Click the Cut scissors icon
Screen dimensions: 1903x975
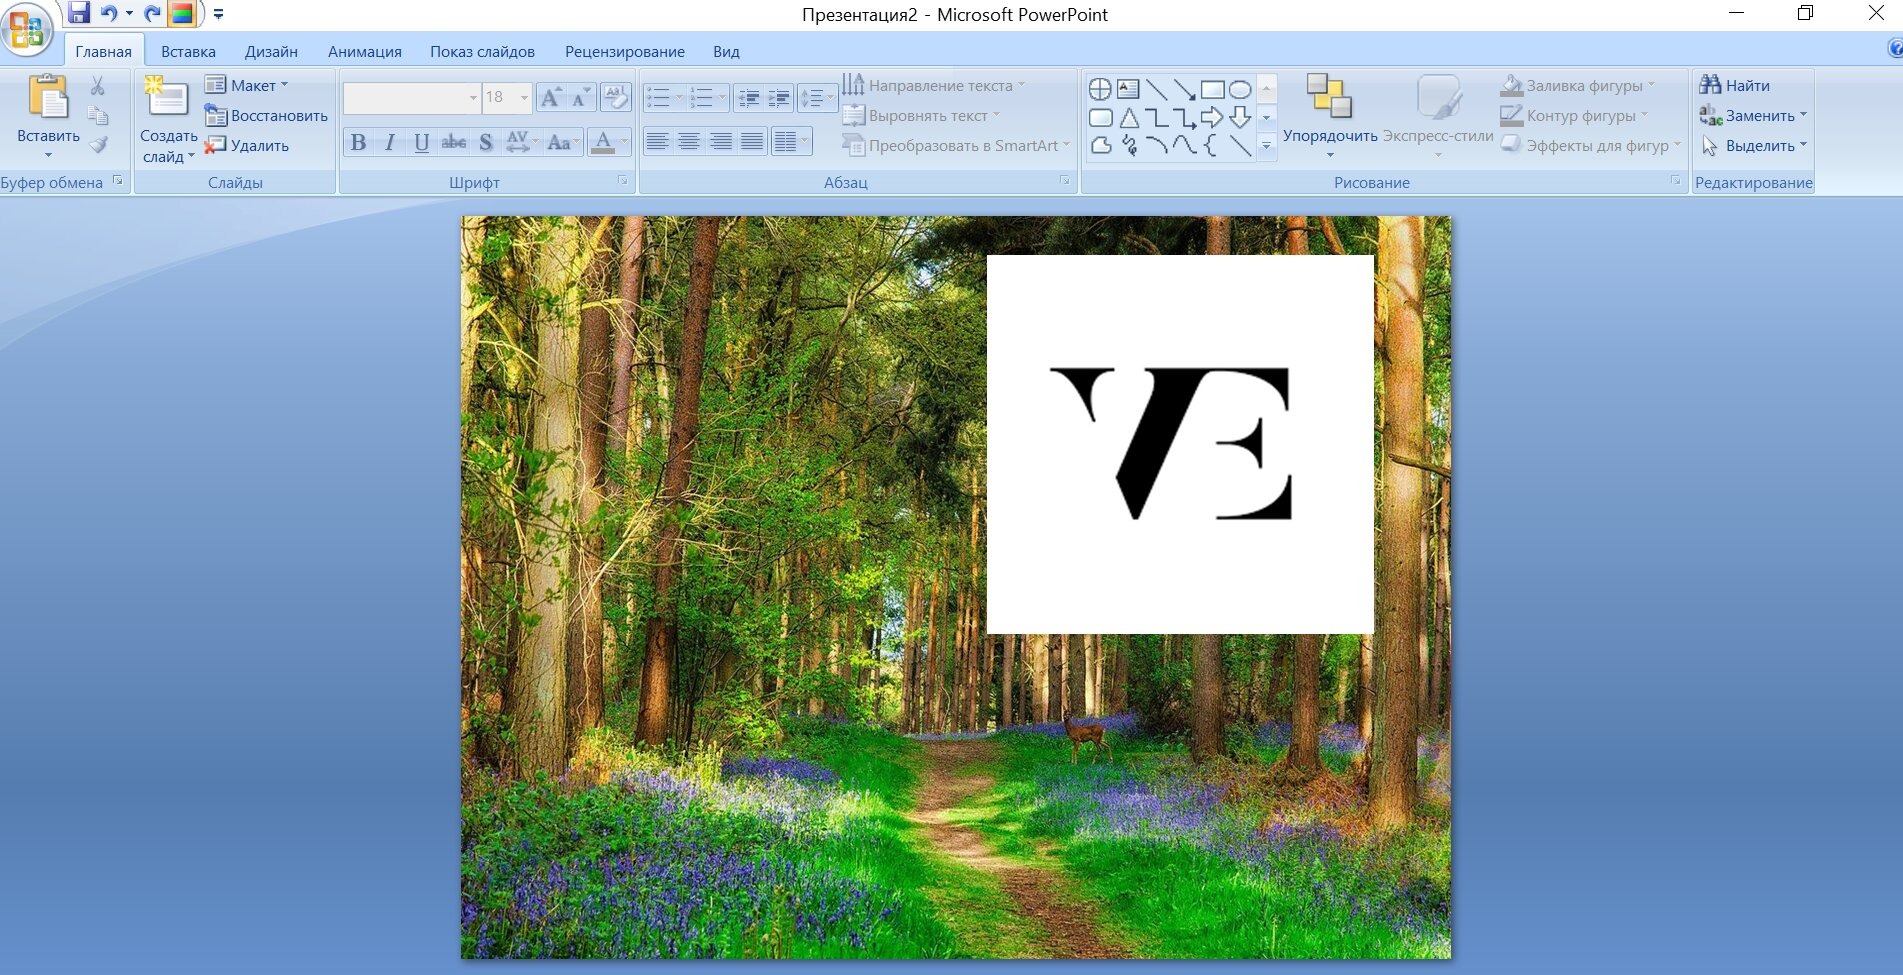click(x=98, y=86)
